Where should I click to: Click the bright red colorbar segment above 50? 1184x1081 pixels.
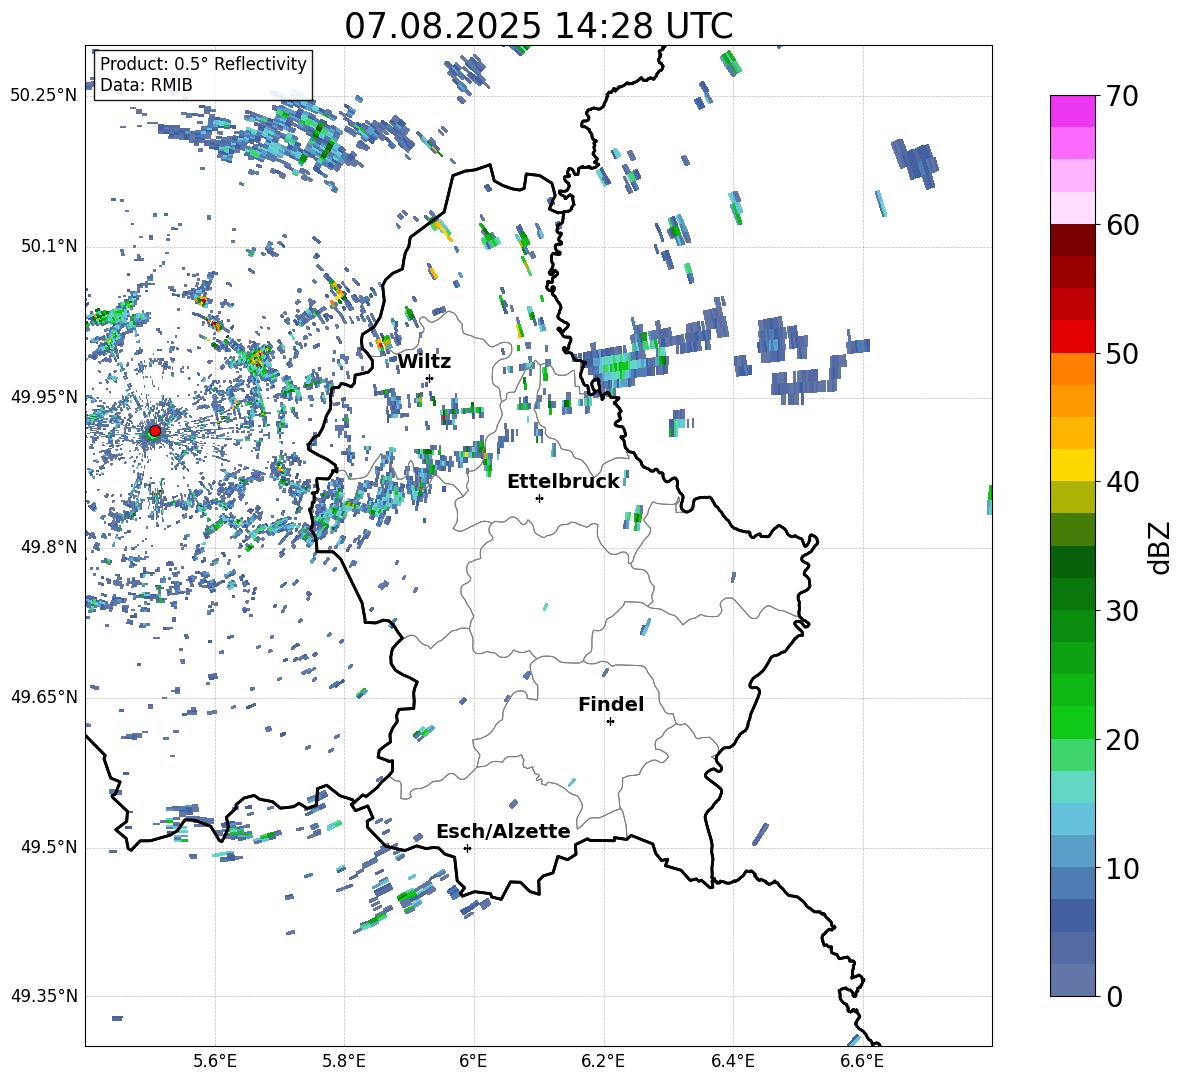click(x=1072, y=337)
